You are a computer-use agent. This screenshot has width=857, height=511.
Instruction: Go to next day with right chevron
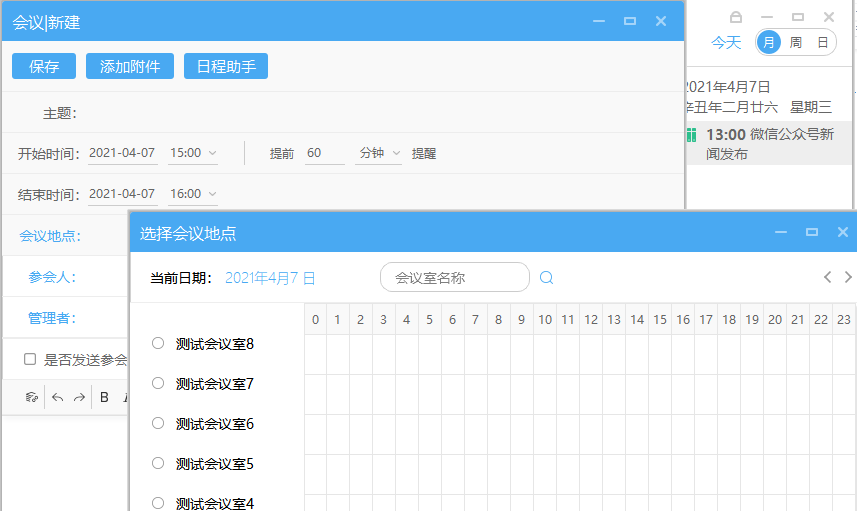pos(848,277)
